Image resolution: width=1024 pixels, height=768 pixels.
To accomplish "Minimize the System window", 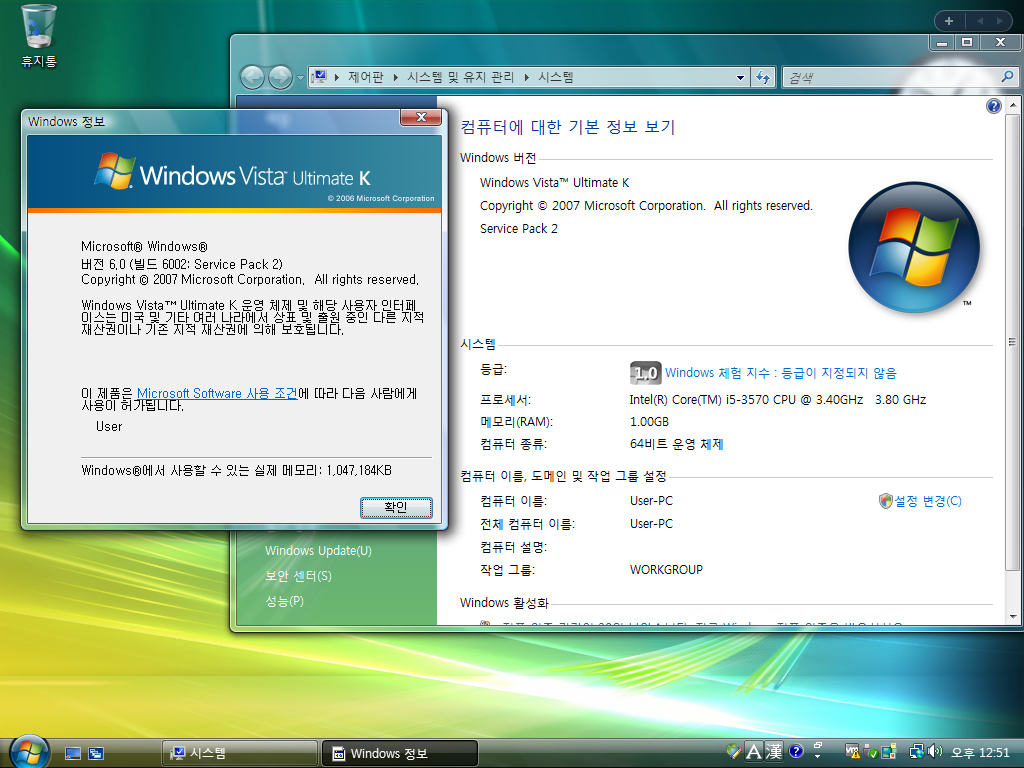I will point(942,42).
